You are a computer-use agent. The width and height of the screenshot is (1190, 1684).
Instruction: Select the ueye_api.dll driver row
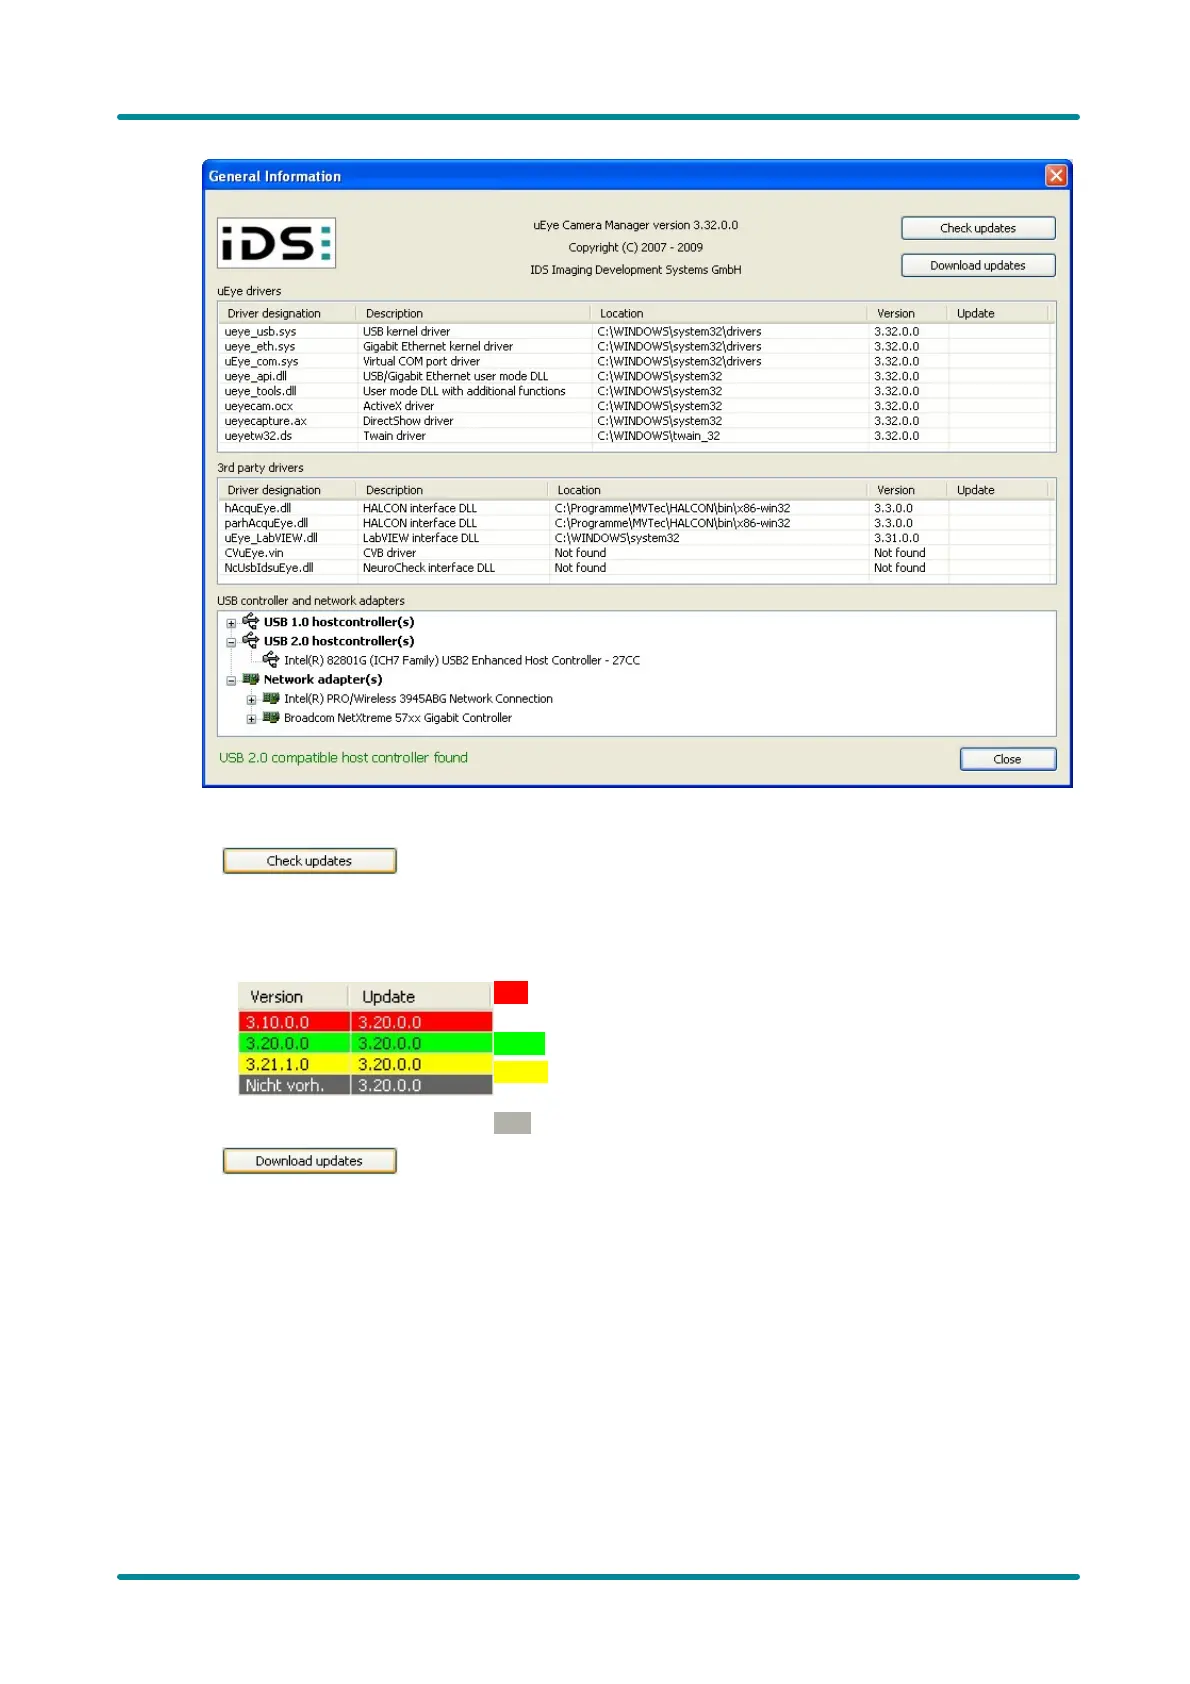pos(636,376)
